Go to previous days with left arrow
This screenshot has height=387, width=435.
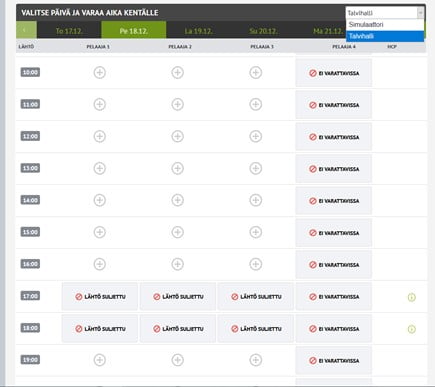[x=26, y=30]
